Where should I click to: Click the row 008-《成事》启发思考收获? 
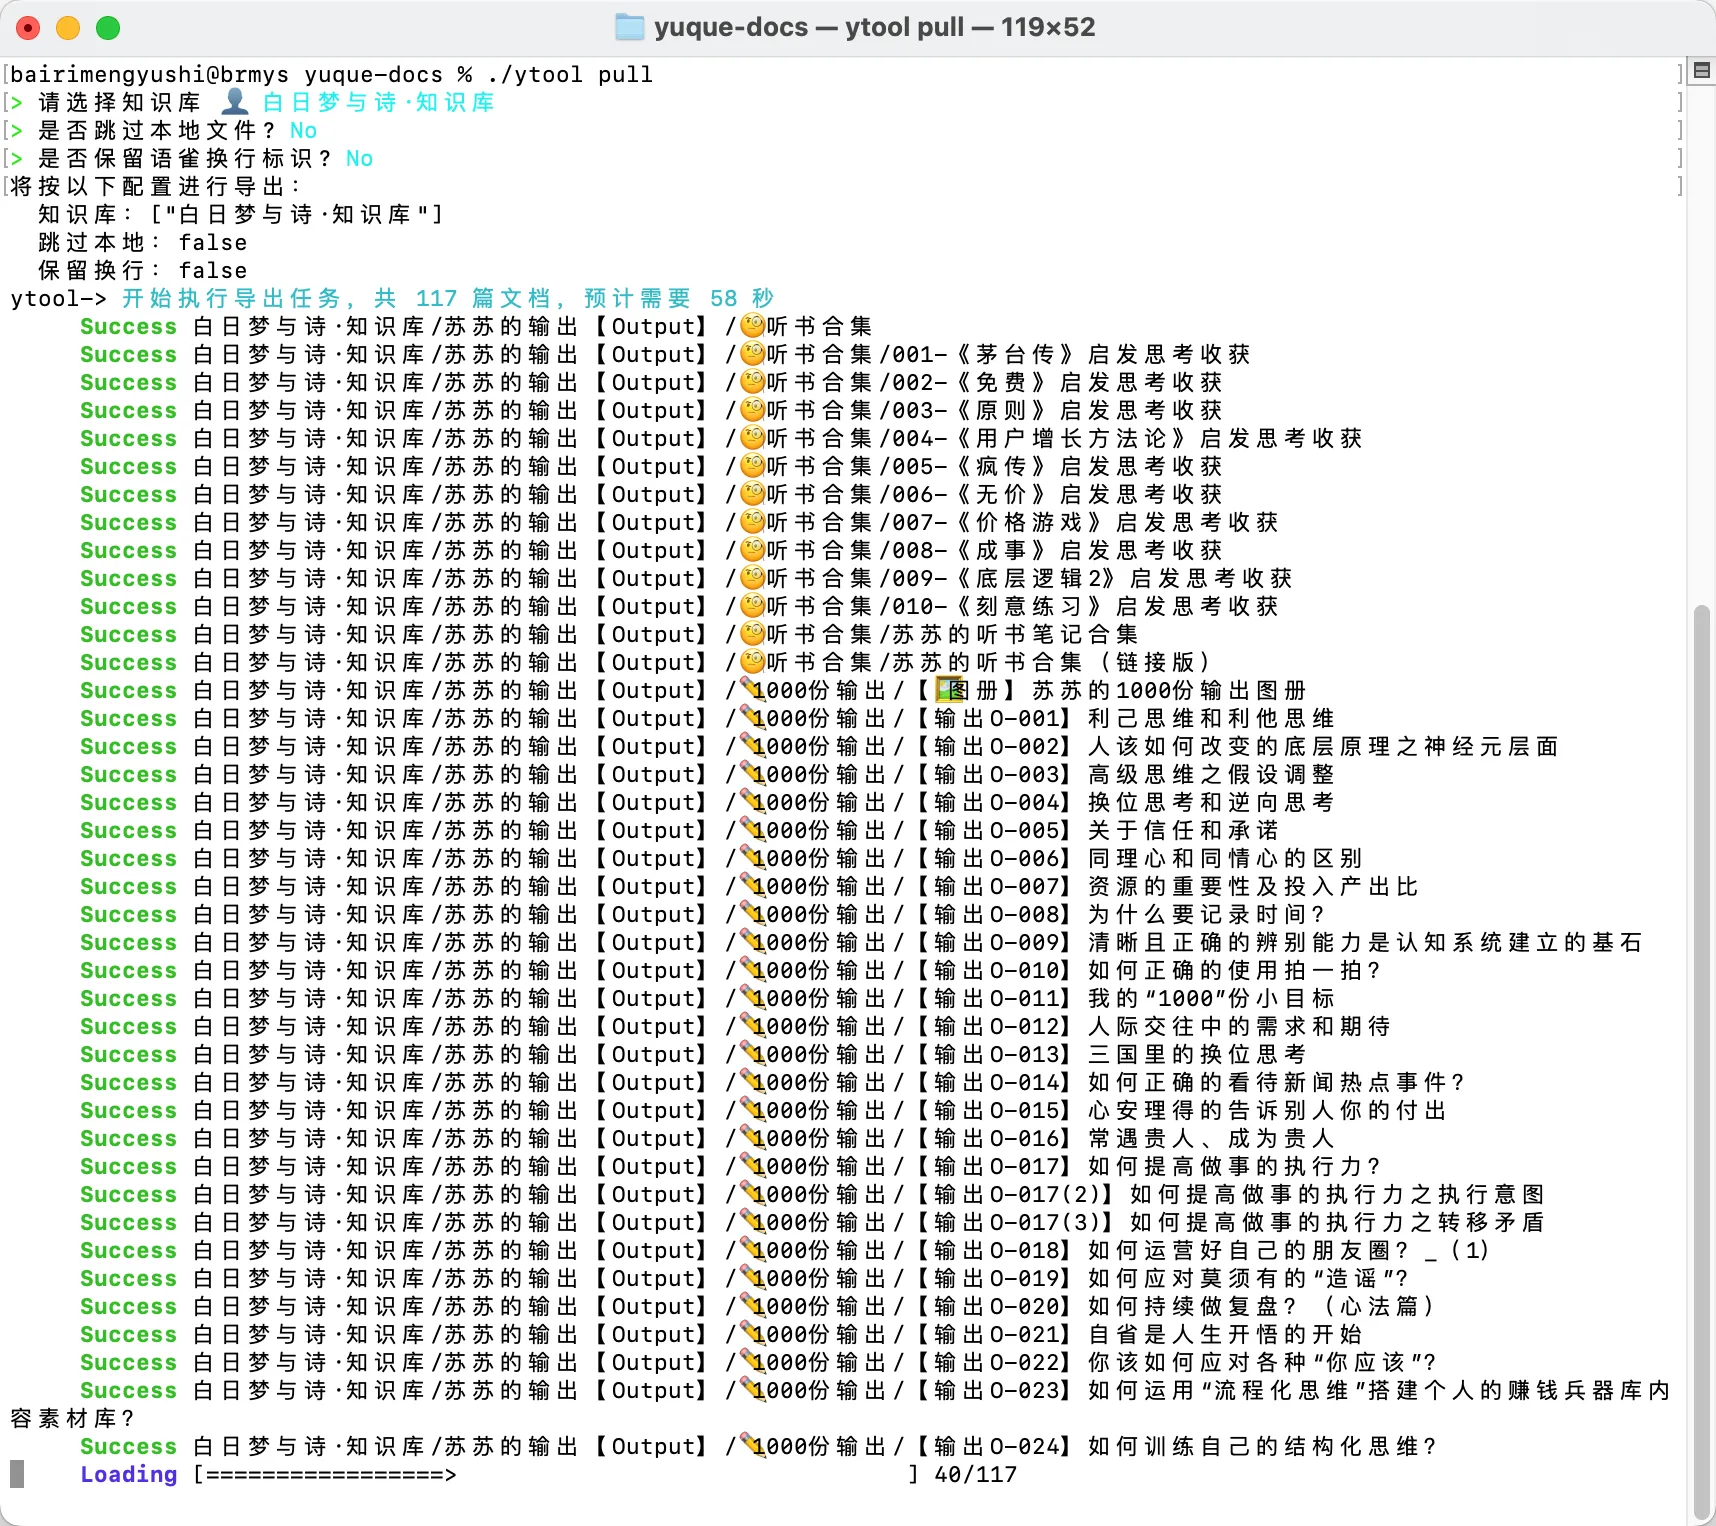(x=651, y=550)
